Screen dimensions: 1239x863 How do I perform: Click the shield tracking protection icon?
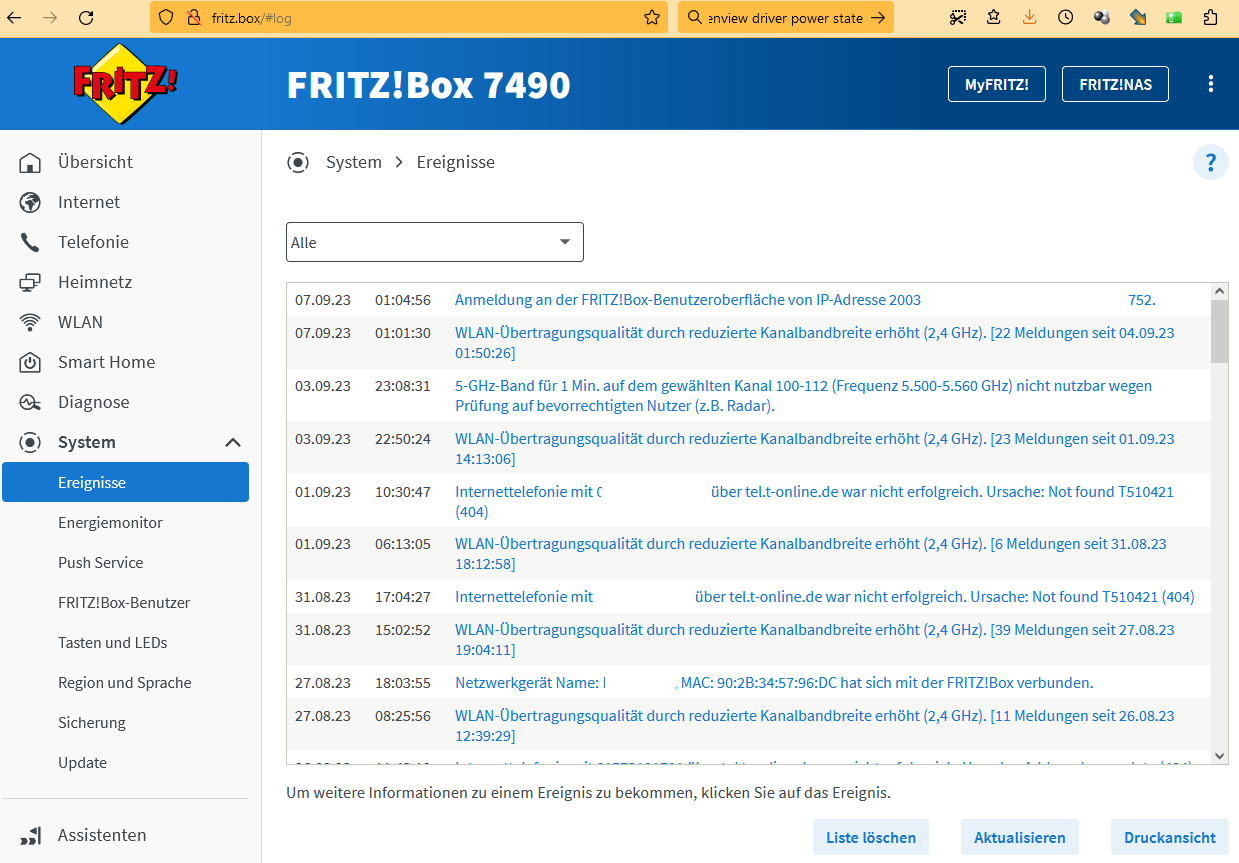pos(167,17)
